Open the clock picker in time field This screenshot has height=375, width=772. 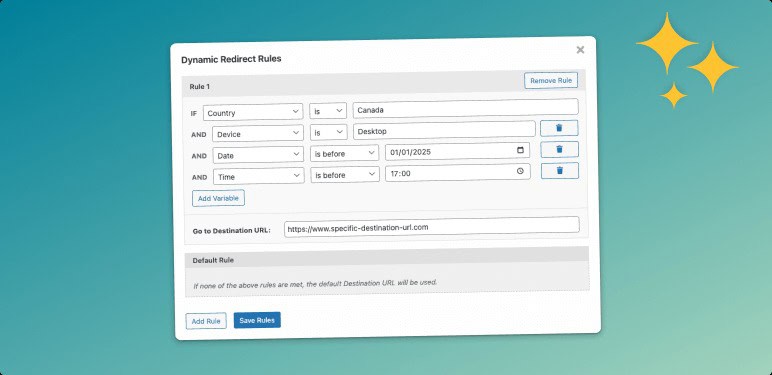point(520,171)
